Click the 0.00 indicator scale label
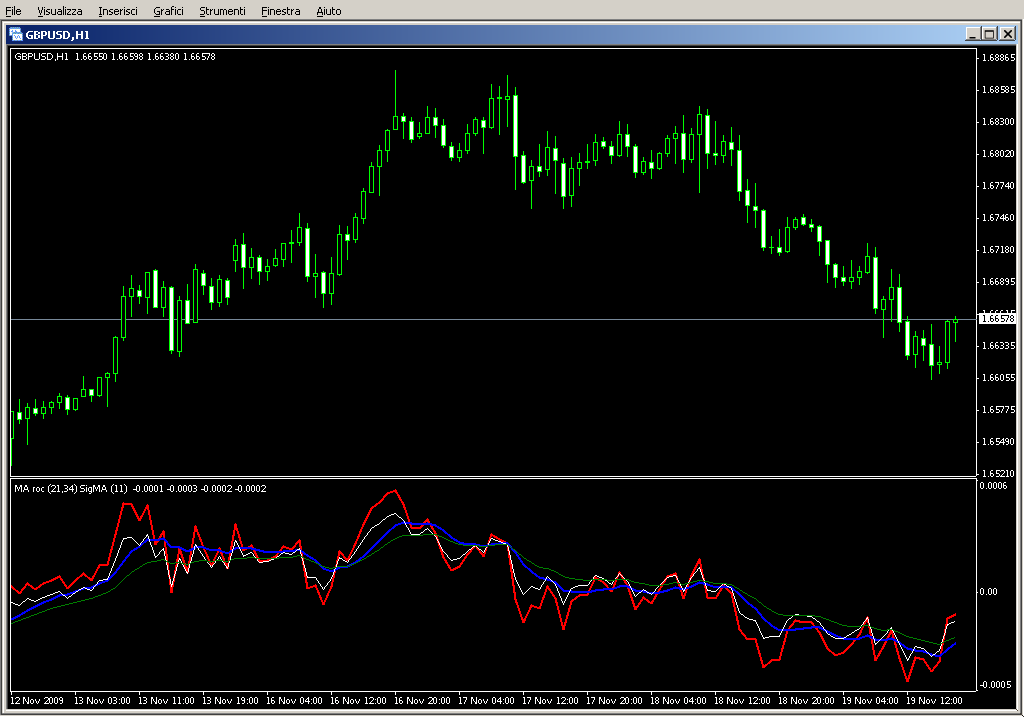Image resolution: width=1024 pixels, height=717 pixels. pos(988,592)
